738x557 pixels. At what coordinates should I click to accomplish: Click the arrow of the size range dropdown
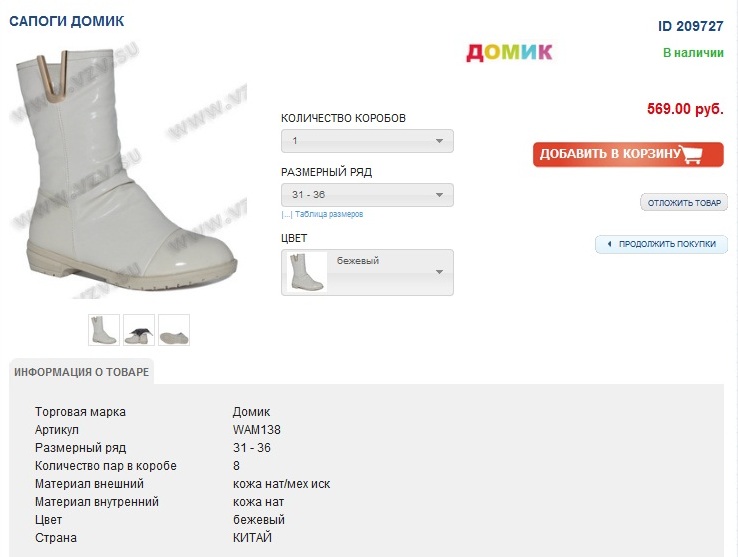point(439,195)
